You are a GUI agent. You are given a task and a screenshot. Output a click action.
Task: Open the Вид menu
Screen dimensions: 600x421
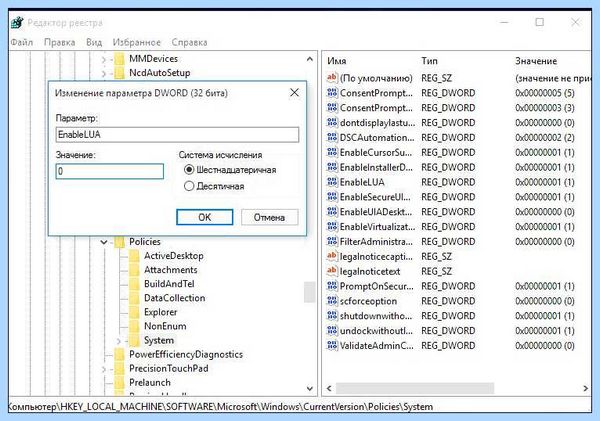coord(94,42)
